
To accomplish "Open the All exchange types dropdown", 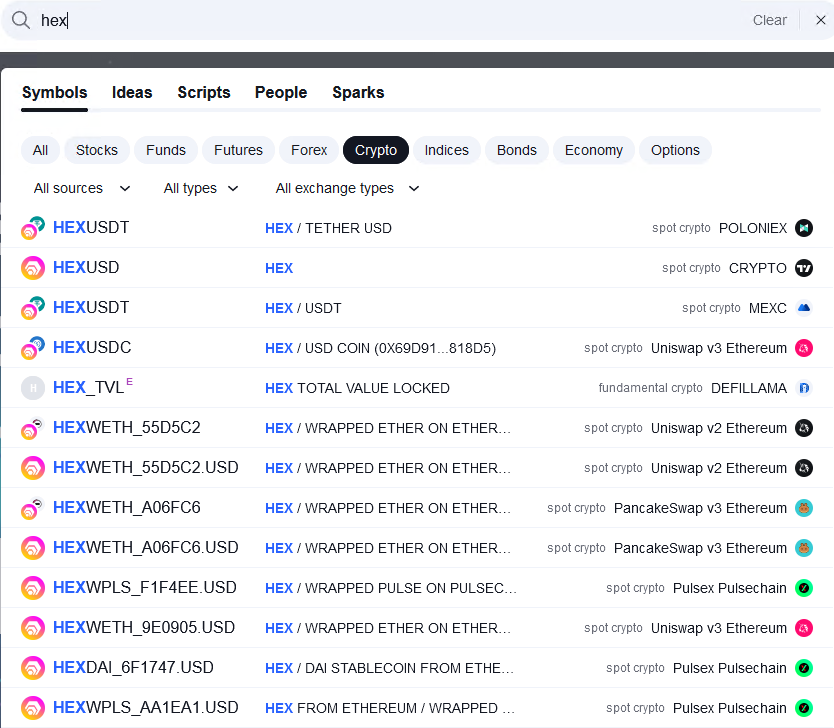I will click(x=347, y=188).
